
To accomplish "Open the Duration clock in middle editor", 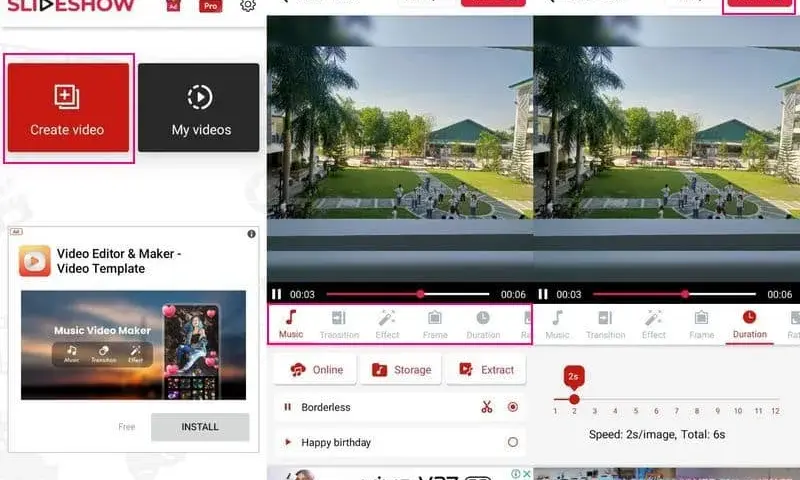I will [483, 324].
